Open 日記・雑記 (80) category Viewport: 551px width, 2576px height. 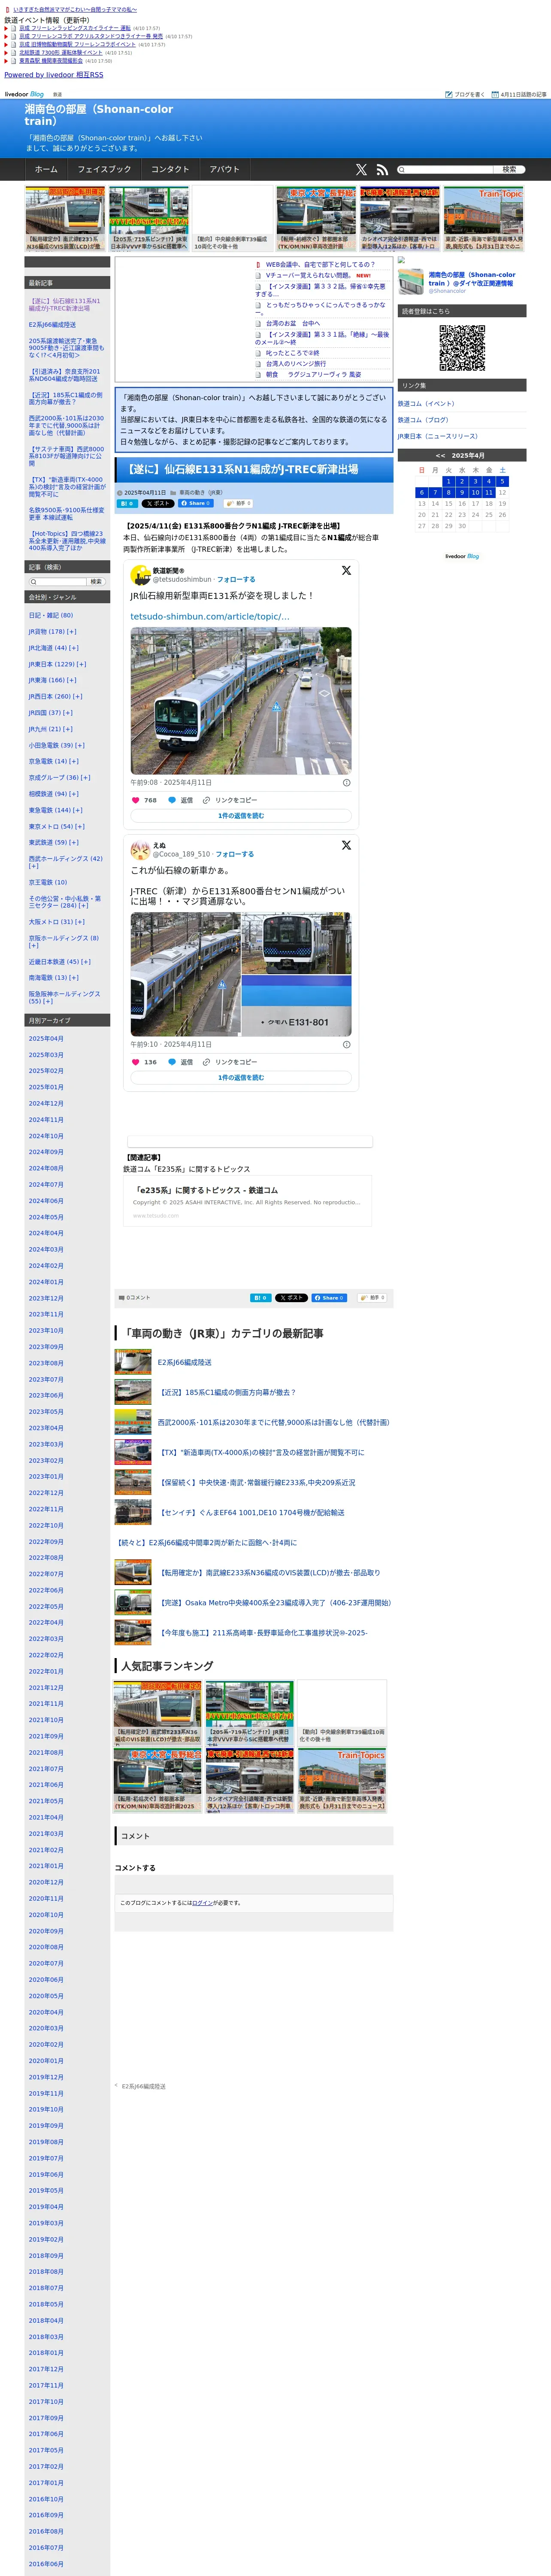coord(51,615)
